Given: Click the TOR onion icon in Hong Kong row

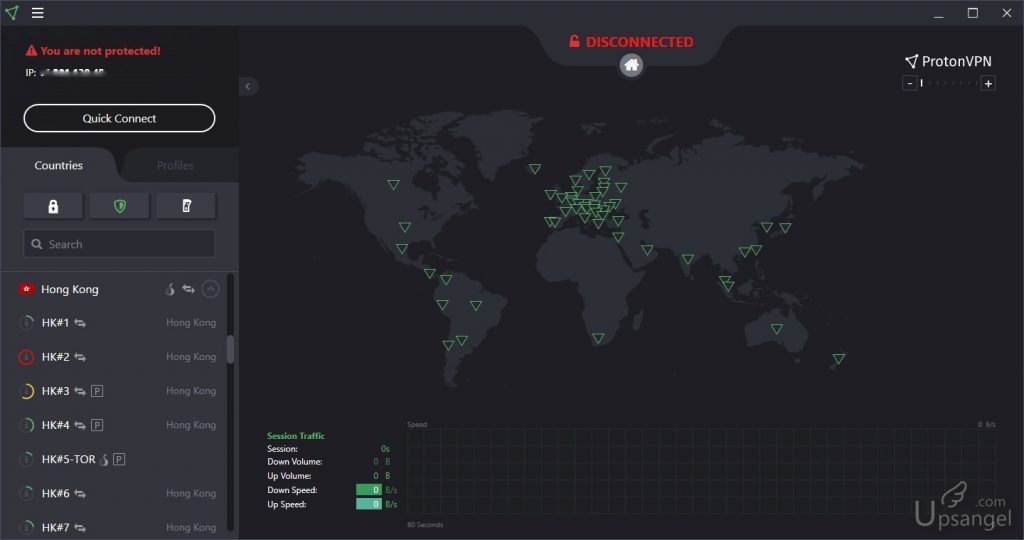Looking at the screenshot, I should point(170,289).
